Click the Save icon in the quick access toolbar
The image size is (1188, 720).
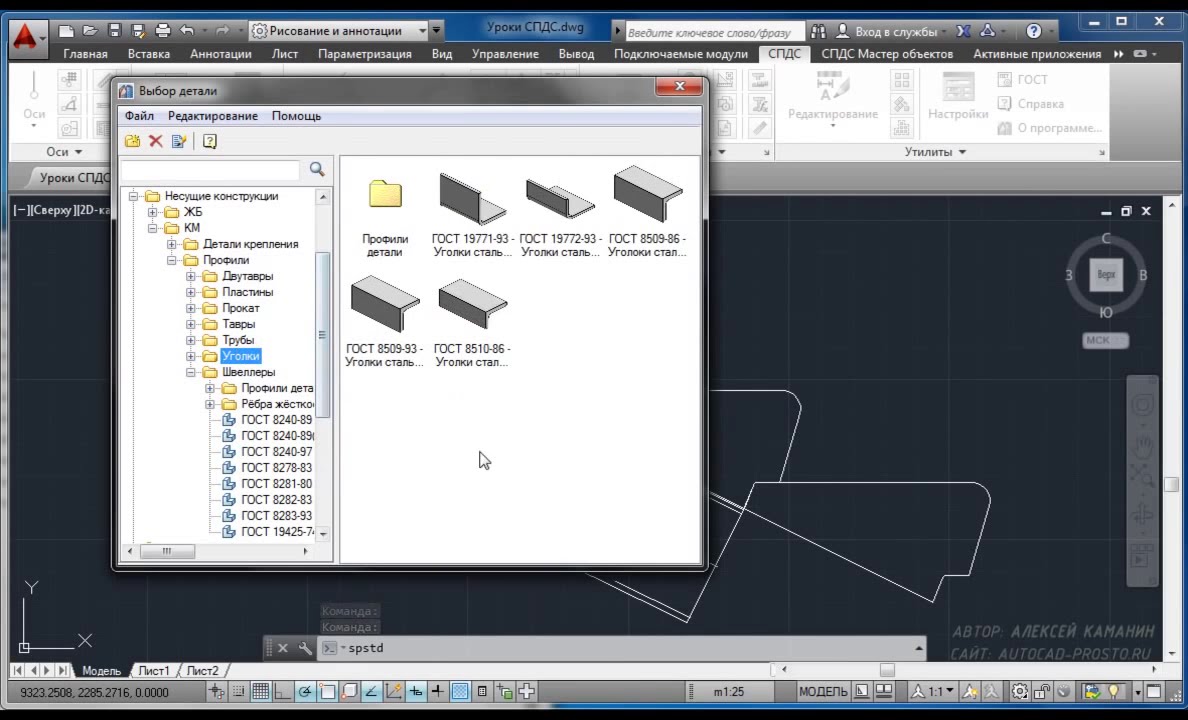tap(114, 31)
